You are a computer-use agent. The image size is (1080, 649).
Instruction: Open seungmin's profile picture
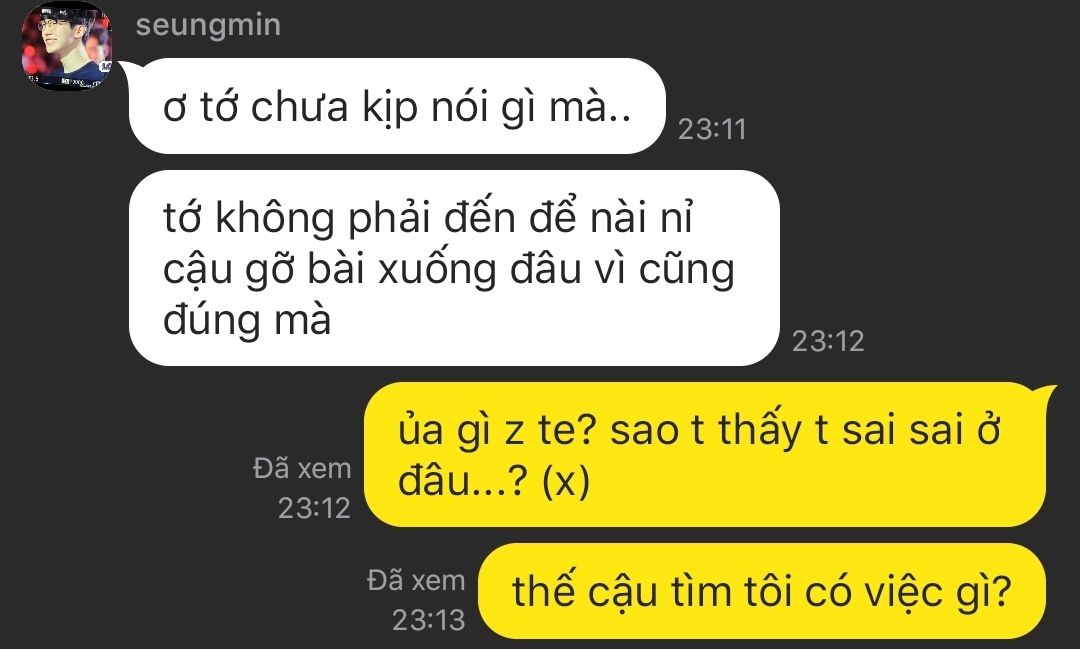[66, 45]
